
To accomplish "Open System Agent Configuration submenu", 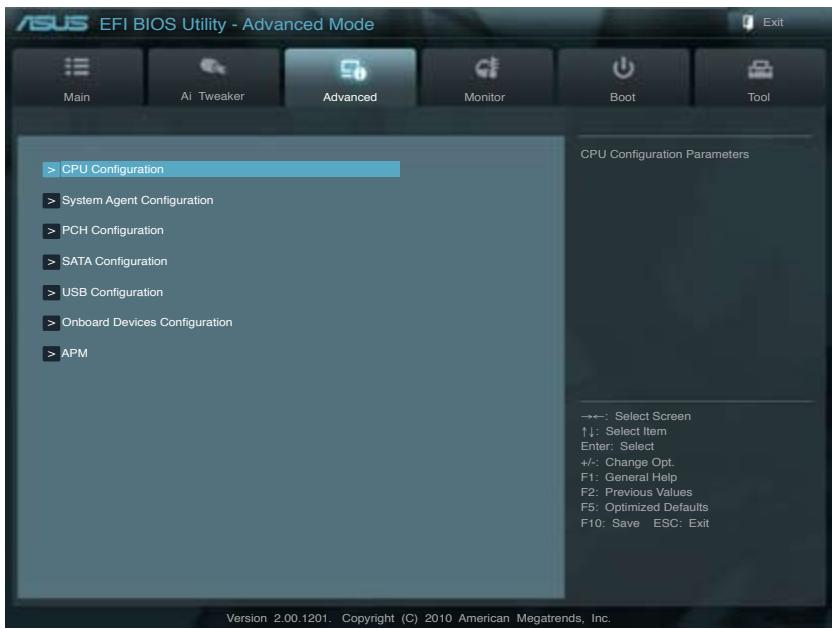I will pyautogui.click(x=137, y=200).
